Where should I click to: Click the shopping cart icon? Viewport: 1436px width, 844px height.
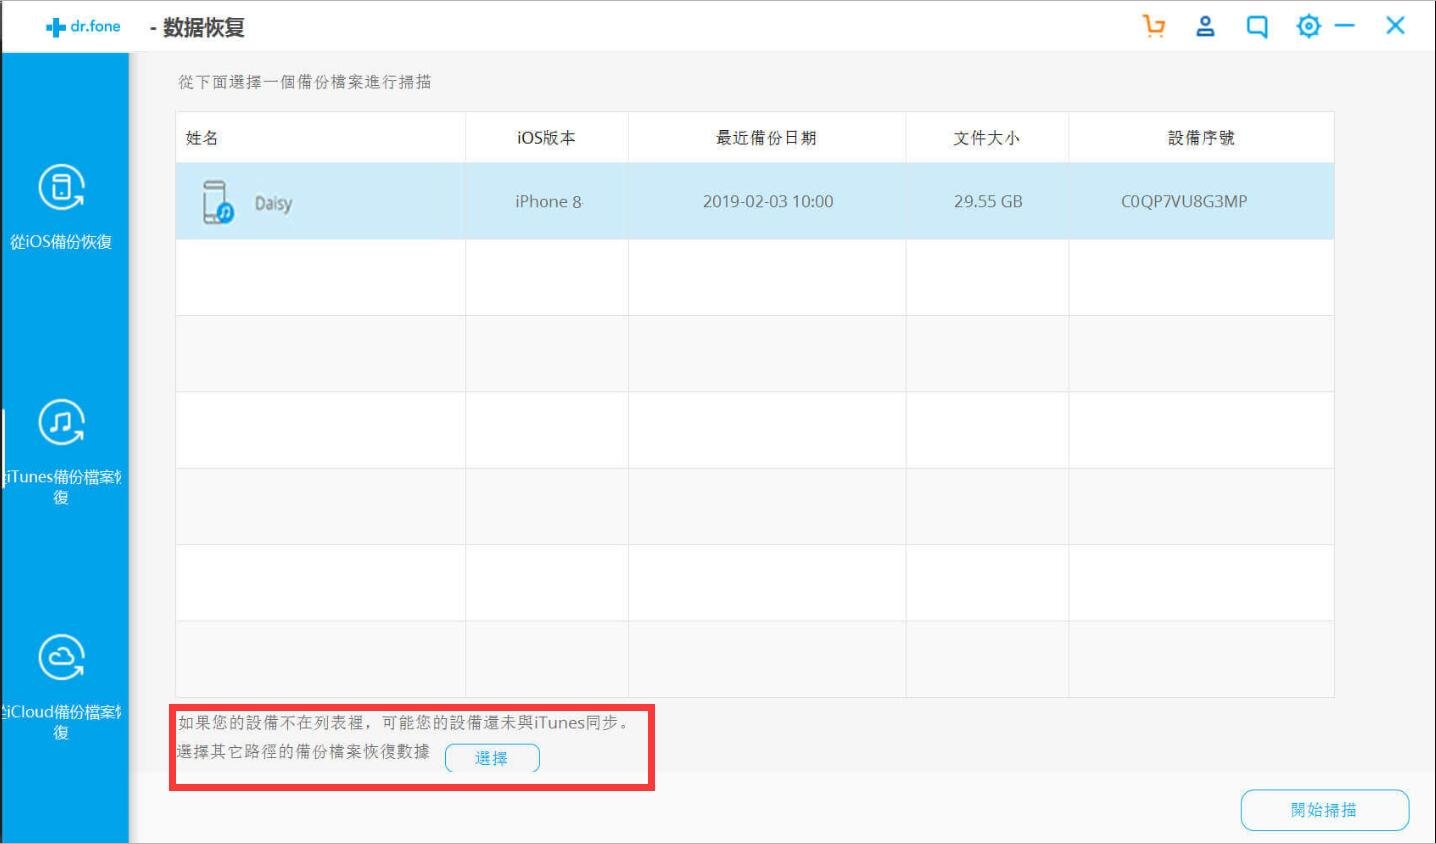pyautogui.click(x=1154, y=26)
